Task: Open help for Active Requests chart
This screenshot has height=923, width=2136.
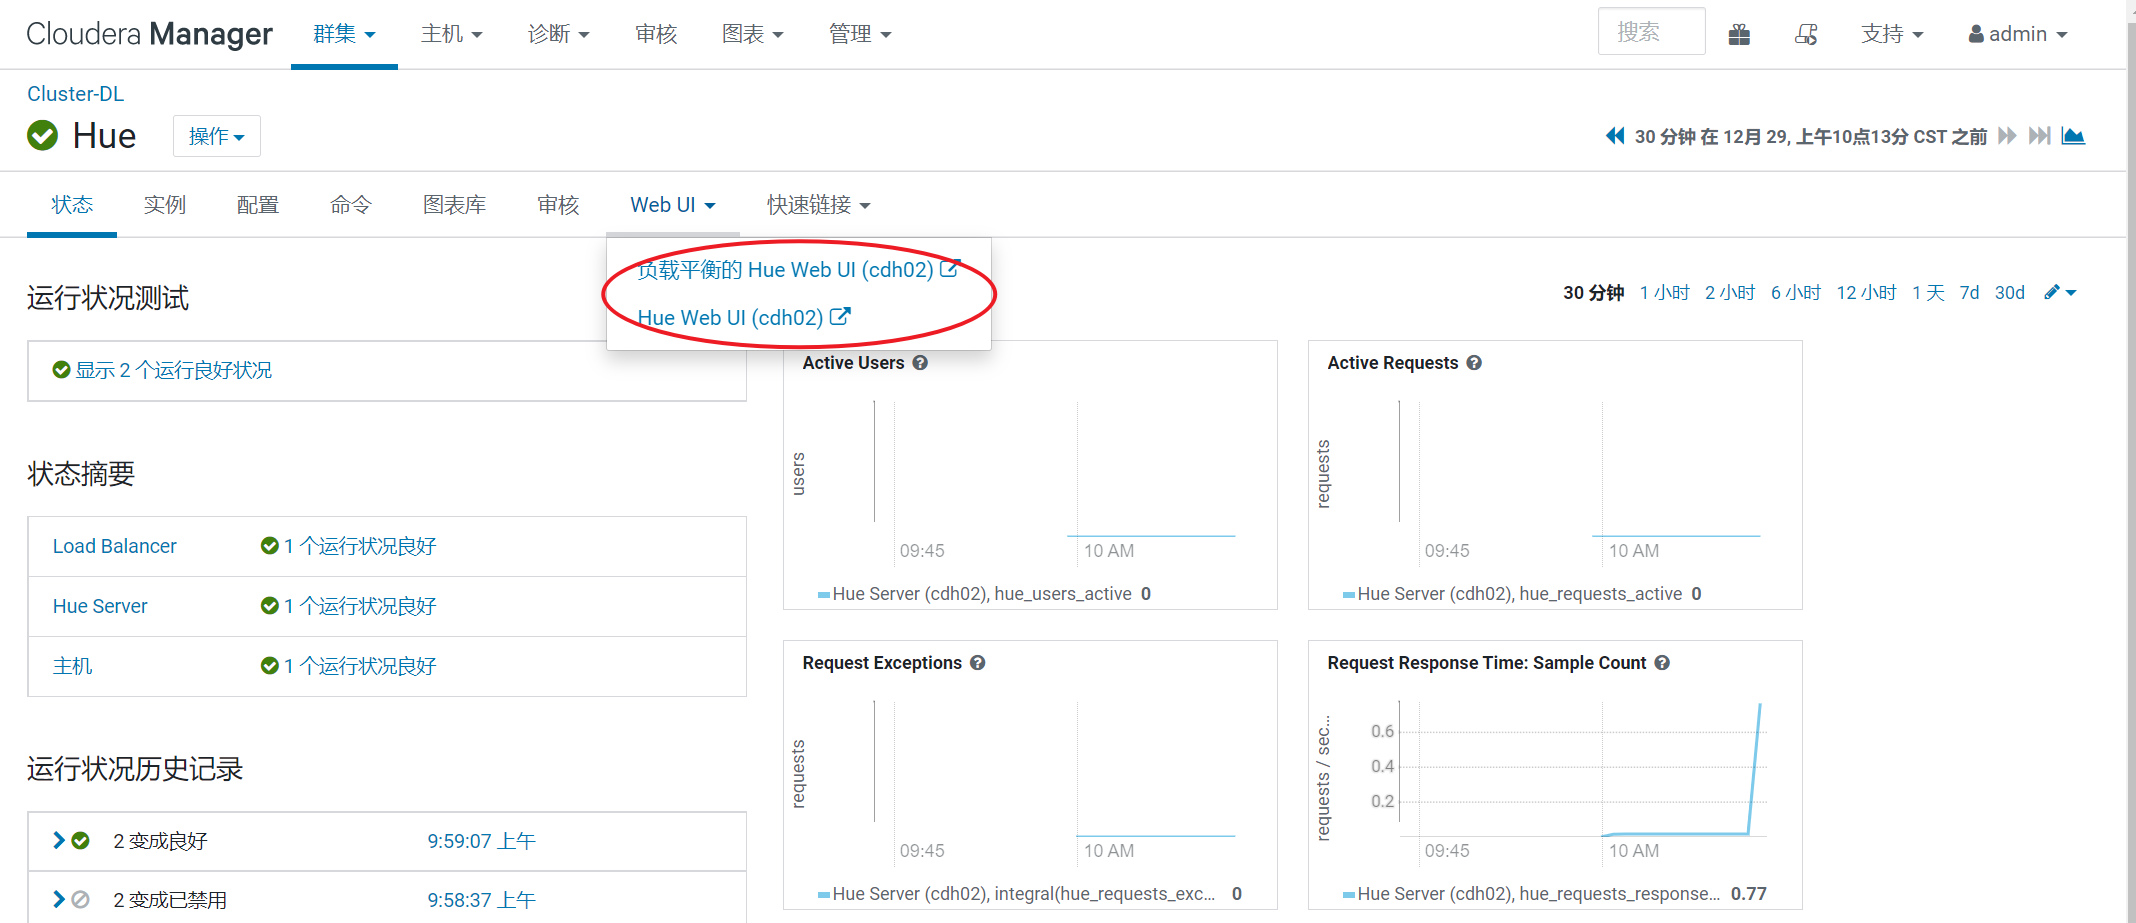Action: 1474,363
